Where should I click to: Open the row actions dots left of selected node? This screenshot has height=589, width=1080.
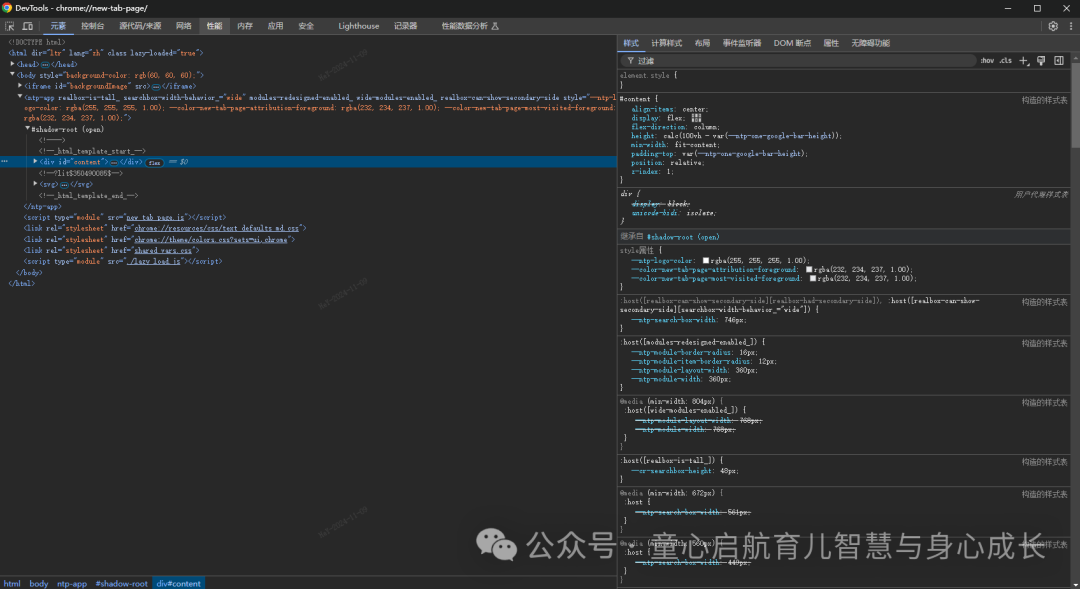(5, 162)
